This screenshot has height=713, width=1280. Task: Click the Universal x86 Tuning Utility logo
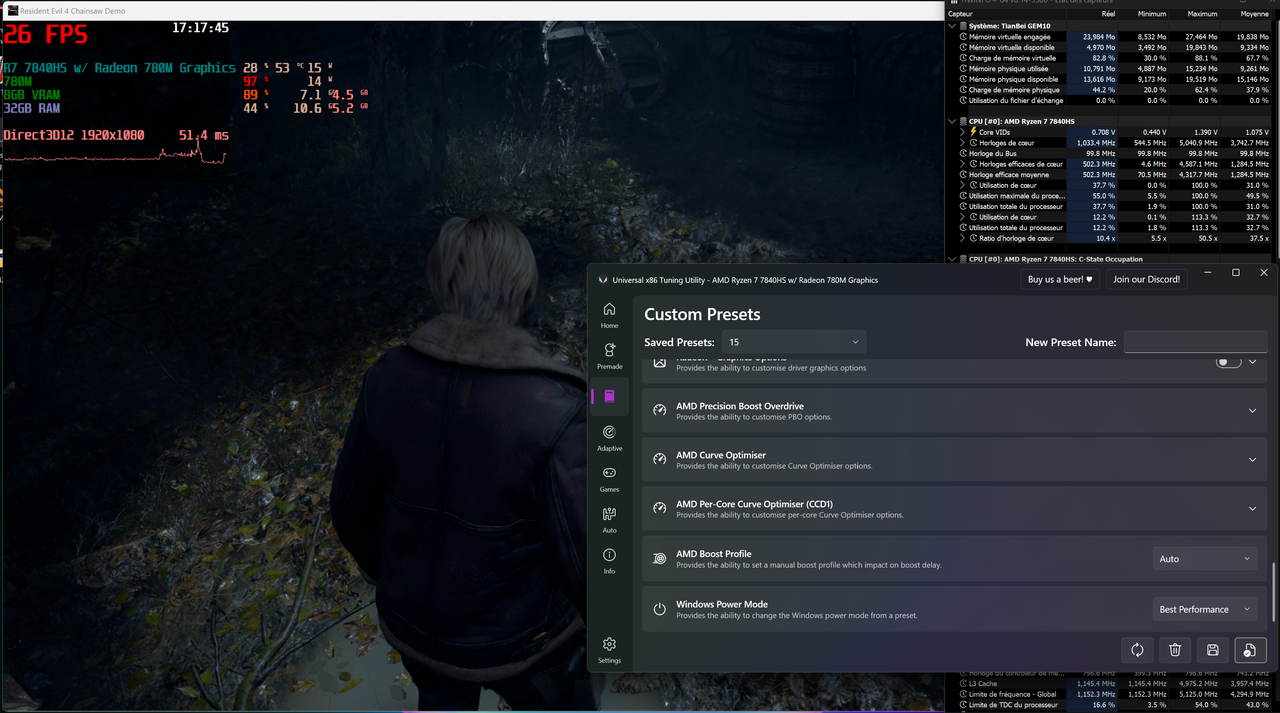tap(602, 280)
